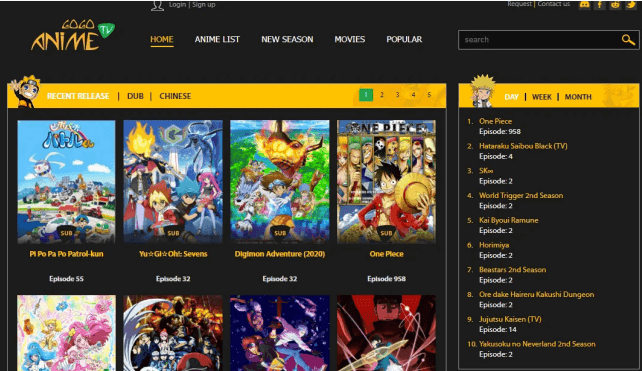The image size is (642, 371).
Task: Go to page 1 of recent releases
Action: (x=366, y=95)
